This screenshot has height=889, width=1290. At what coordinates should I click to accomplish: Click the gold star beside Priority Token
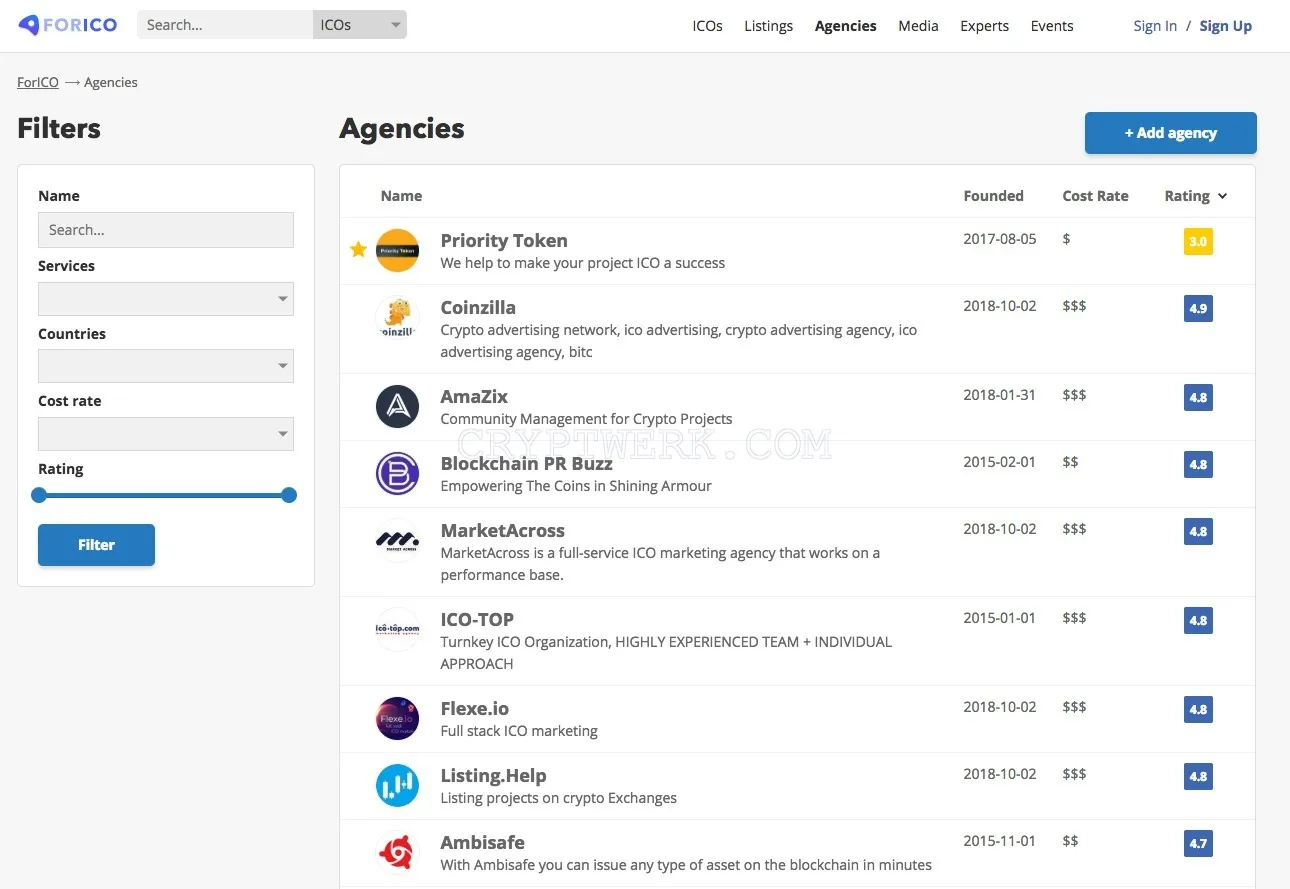(358, 249)
